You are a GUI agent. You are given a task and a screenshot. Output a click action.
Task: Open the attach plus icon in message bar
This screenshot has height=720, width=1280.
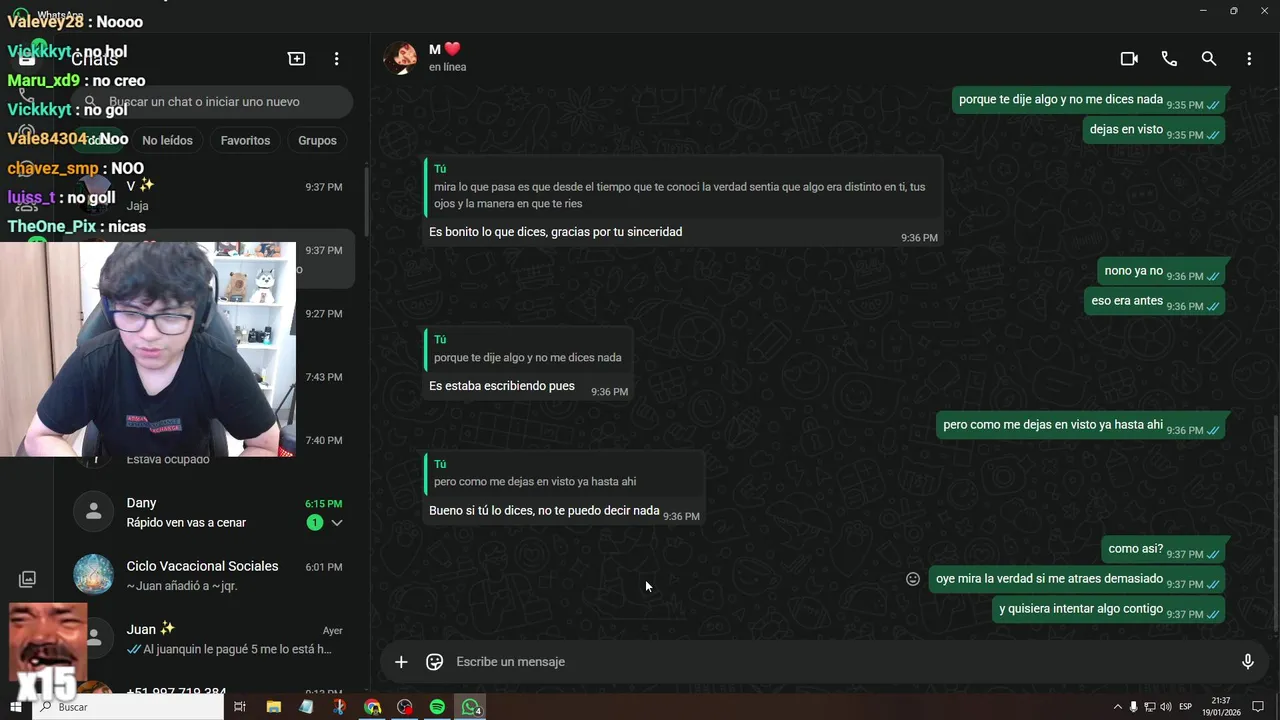(x=401, y=662)
